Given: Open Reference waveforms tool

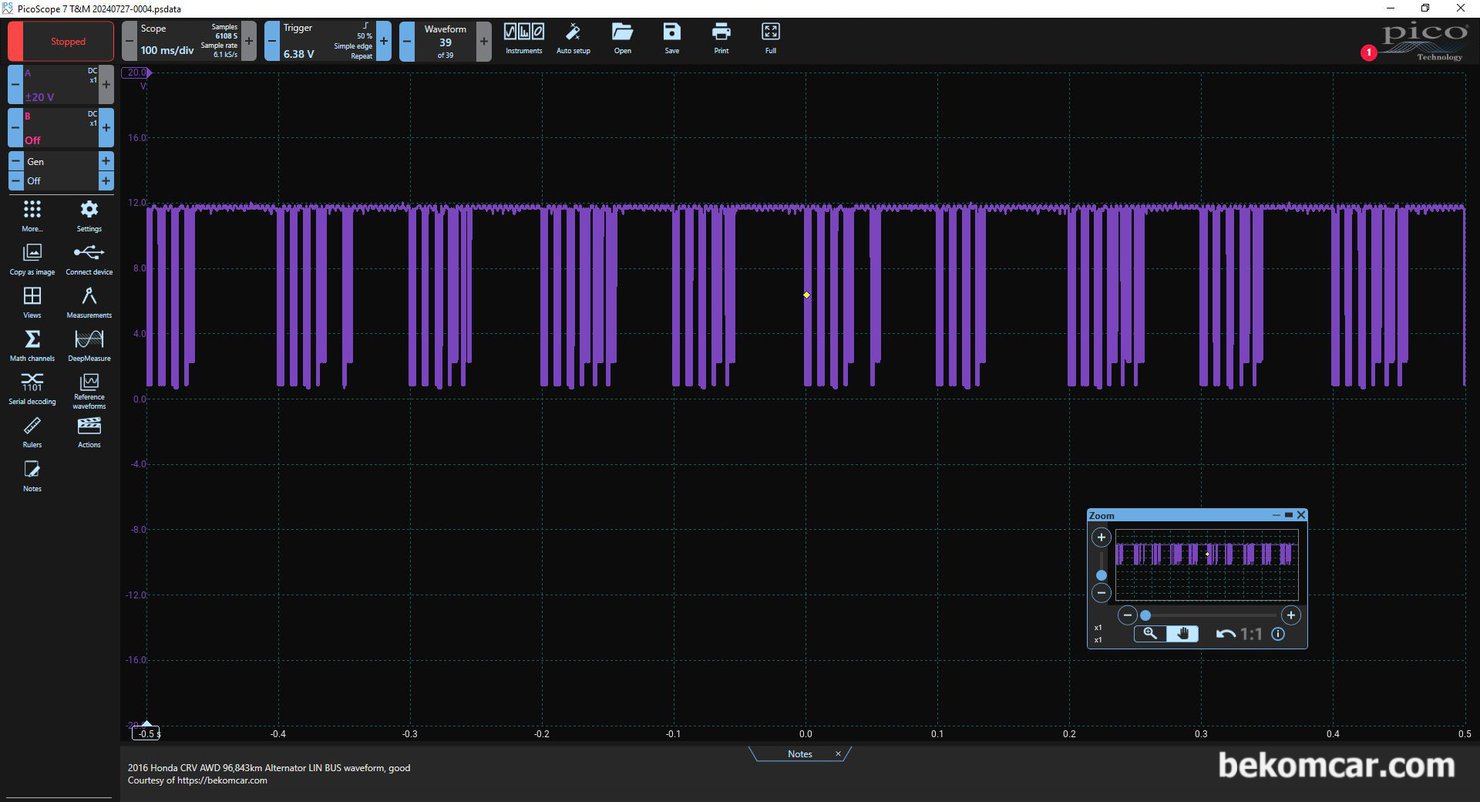Looking at the screenshot, I should click(89, 385).
